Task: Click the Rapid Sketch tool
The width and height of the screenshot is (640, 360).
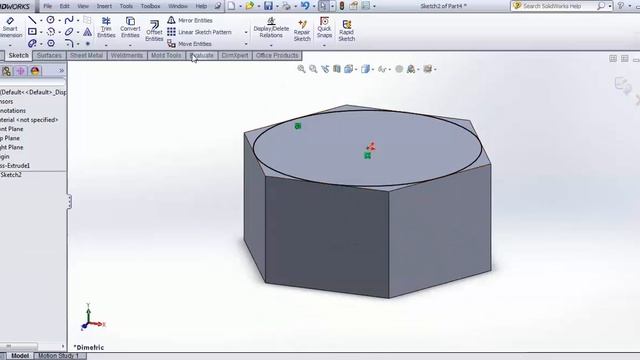Action: pos(347,31)
